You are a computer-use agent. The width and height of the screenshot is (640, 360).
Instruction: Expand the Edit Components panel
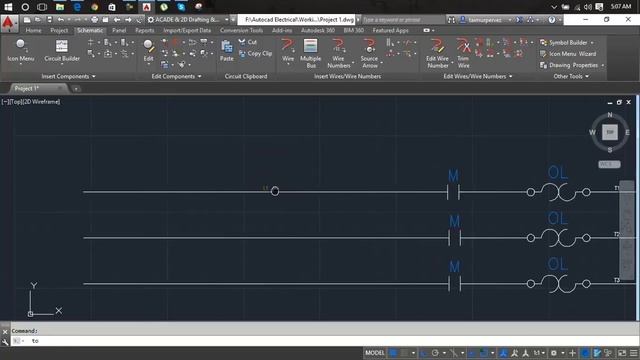176,76
